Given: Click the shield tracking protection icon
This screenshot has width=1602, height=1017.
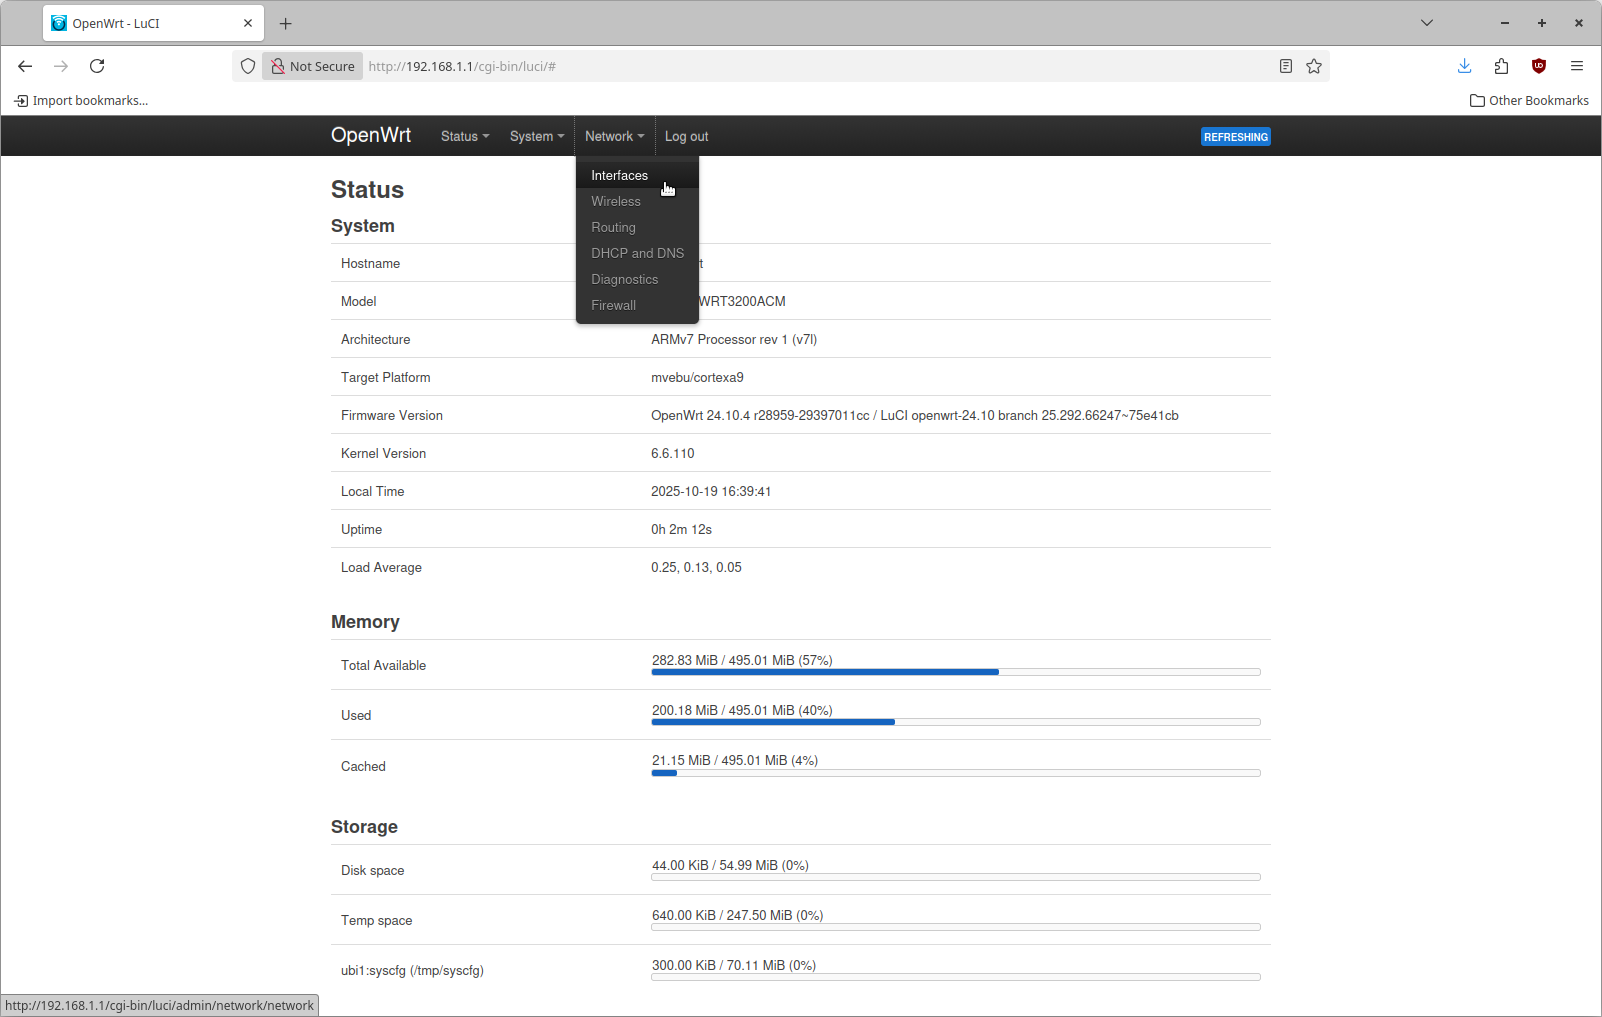Looking at the screenshot, I should [x=248, y=66].
